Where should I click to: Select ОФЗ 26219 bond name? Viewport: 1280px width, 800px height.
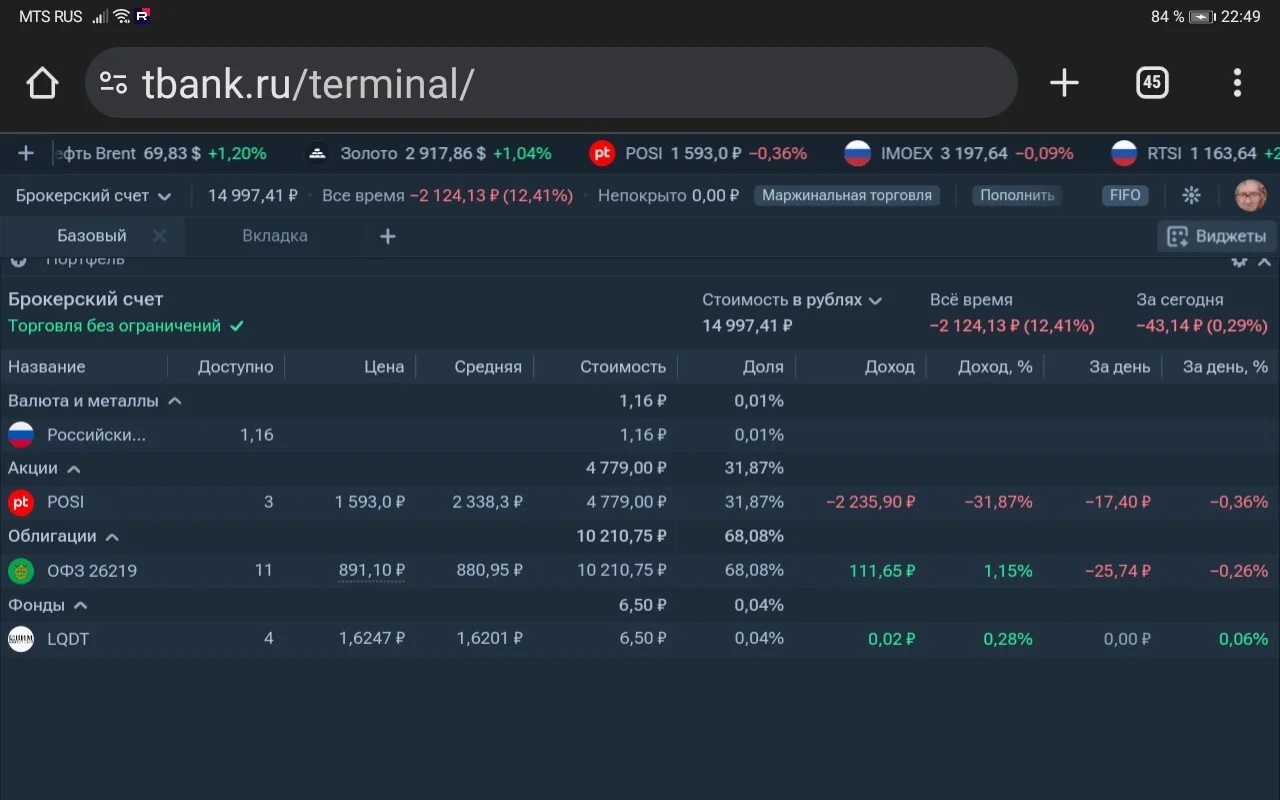[x=92, y=571]
